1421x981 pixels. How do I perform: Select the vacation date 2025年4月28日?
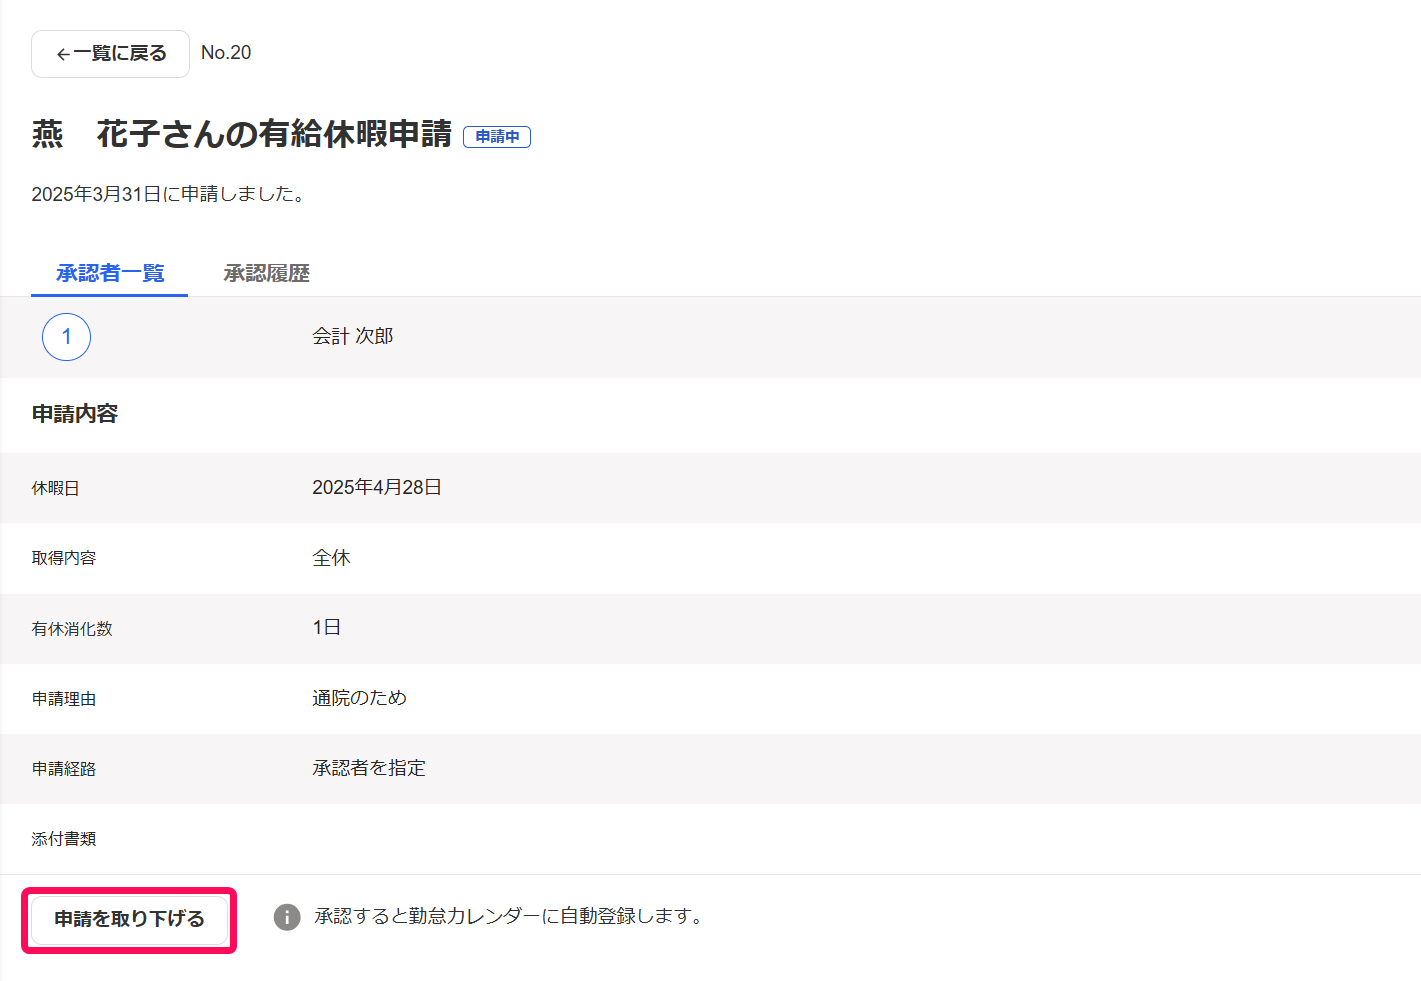pos(377,488)
